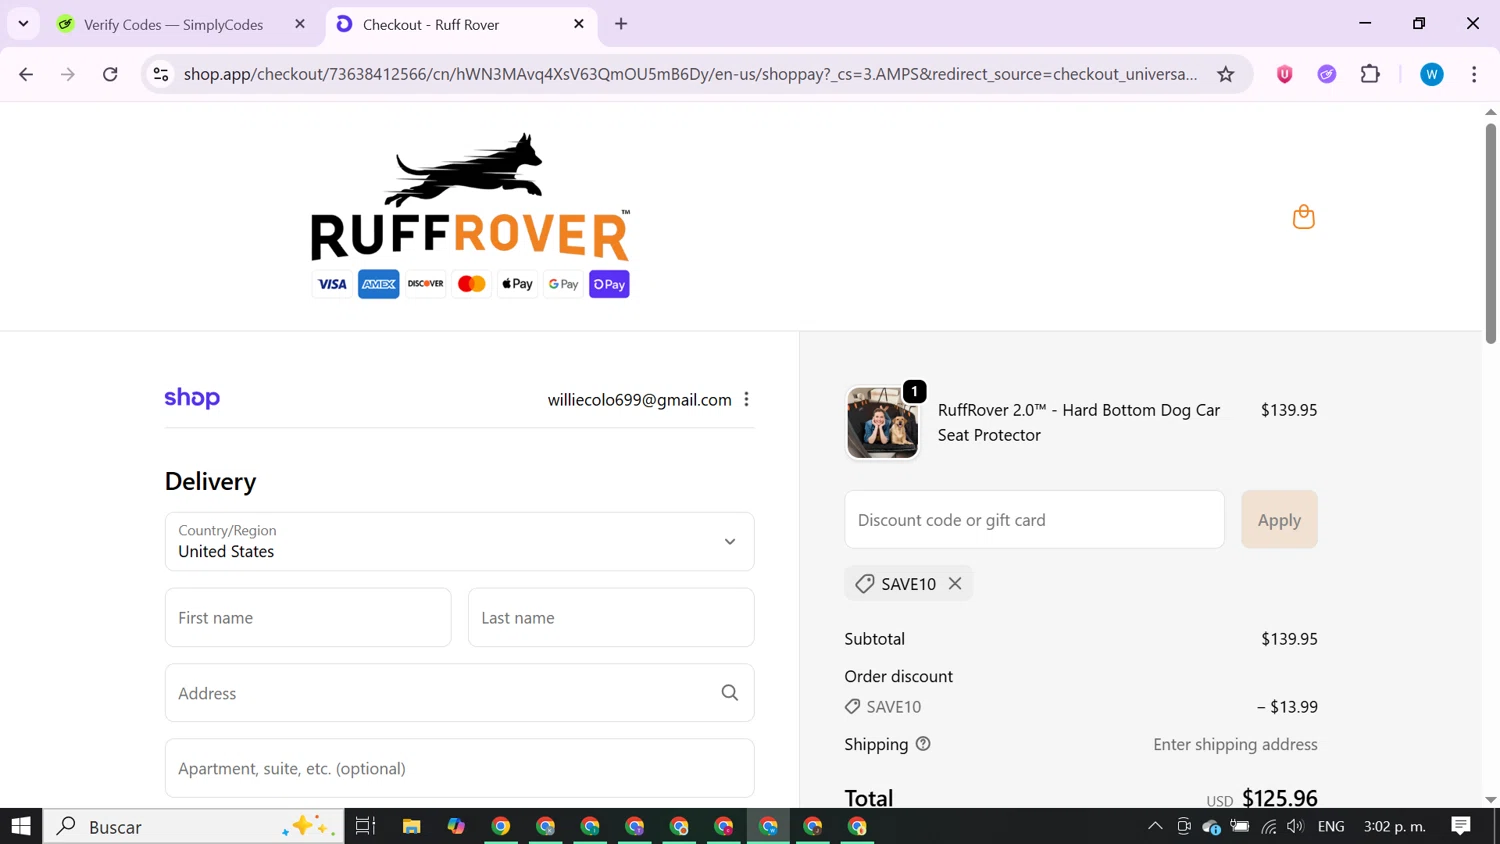1500x844 pixels.
Task: Open the Copilot taskbar icon
Action: point(456,826)
